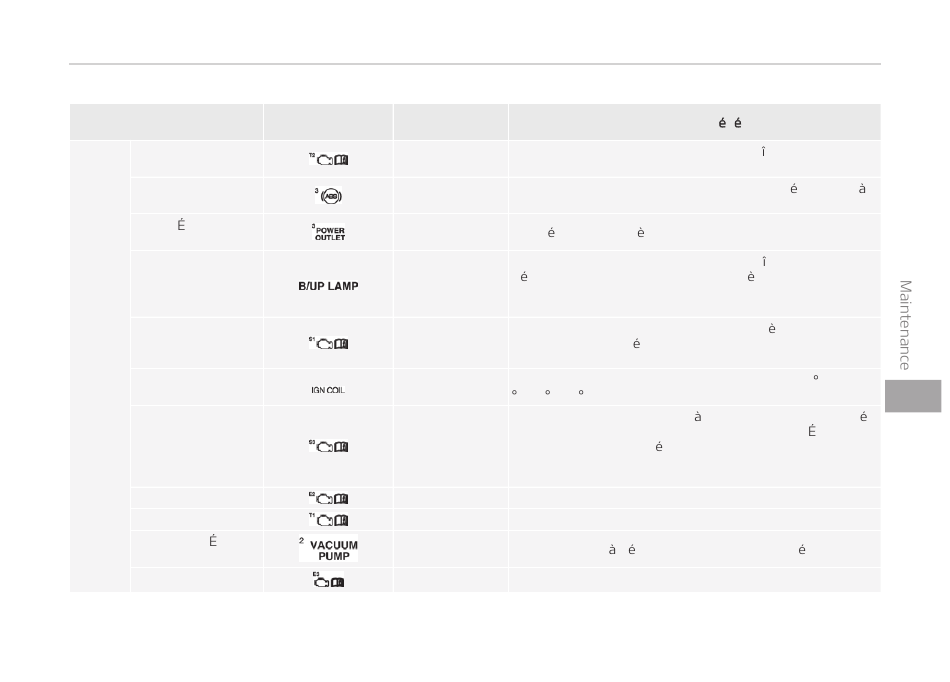Click the E3 engine manual symbol

click(x=328, y=580)
